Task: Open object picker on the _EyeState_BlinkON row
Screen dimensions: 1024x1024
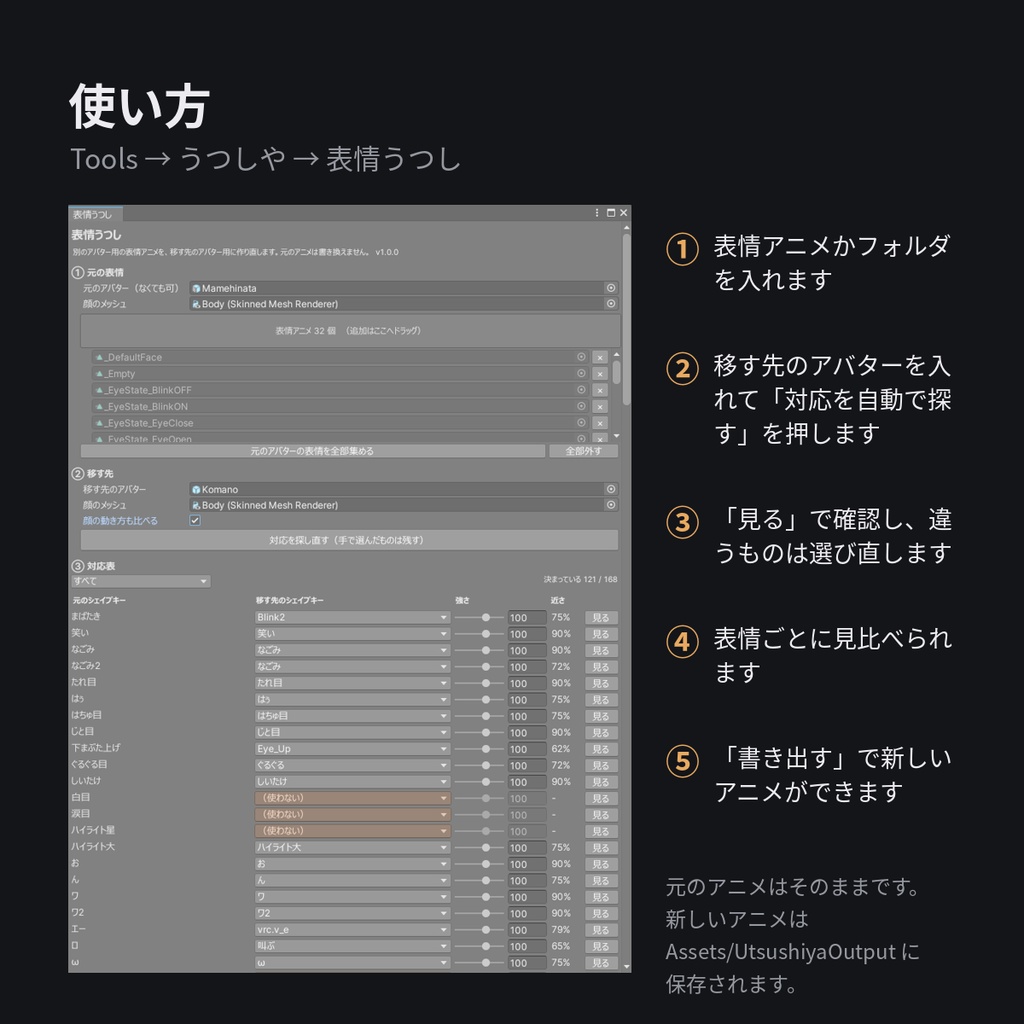Action: tap(581, 406)
